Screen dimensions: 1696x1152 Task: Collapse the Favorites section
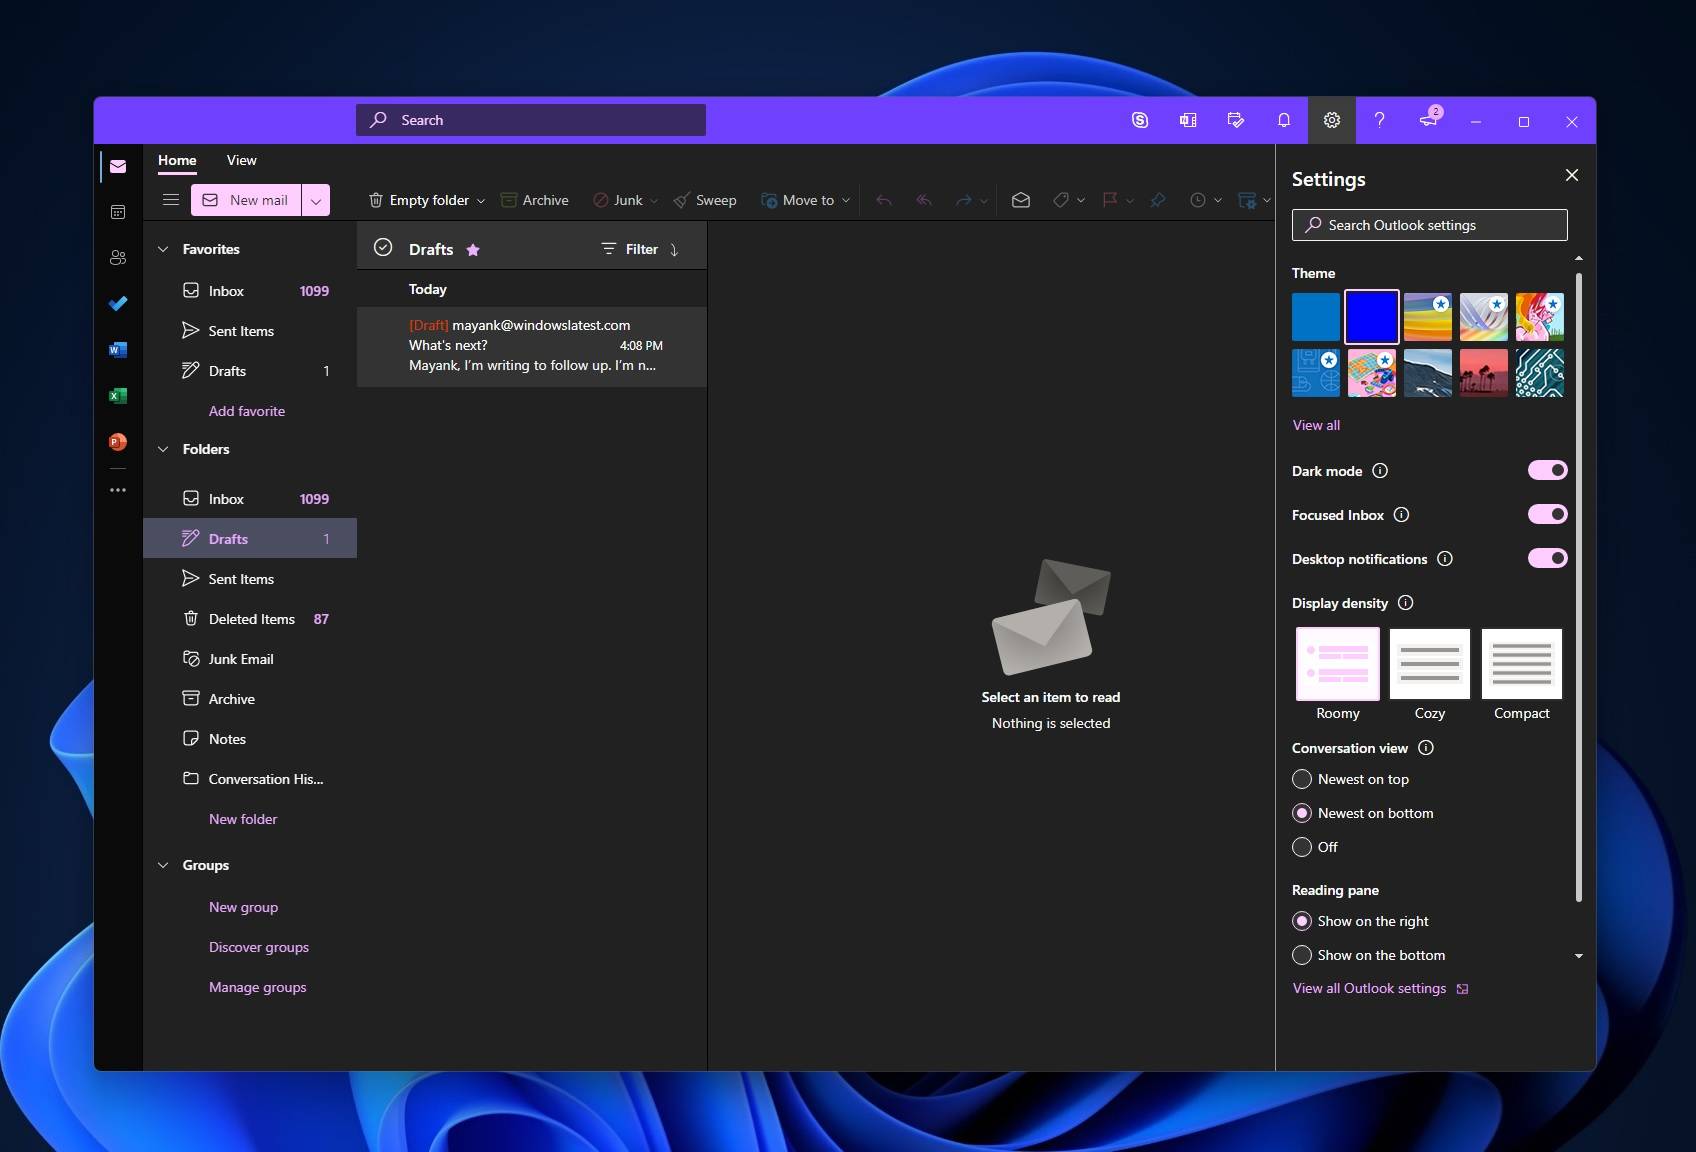(163, 248)
